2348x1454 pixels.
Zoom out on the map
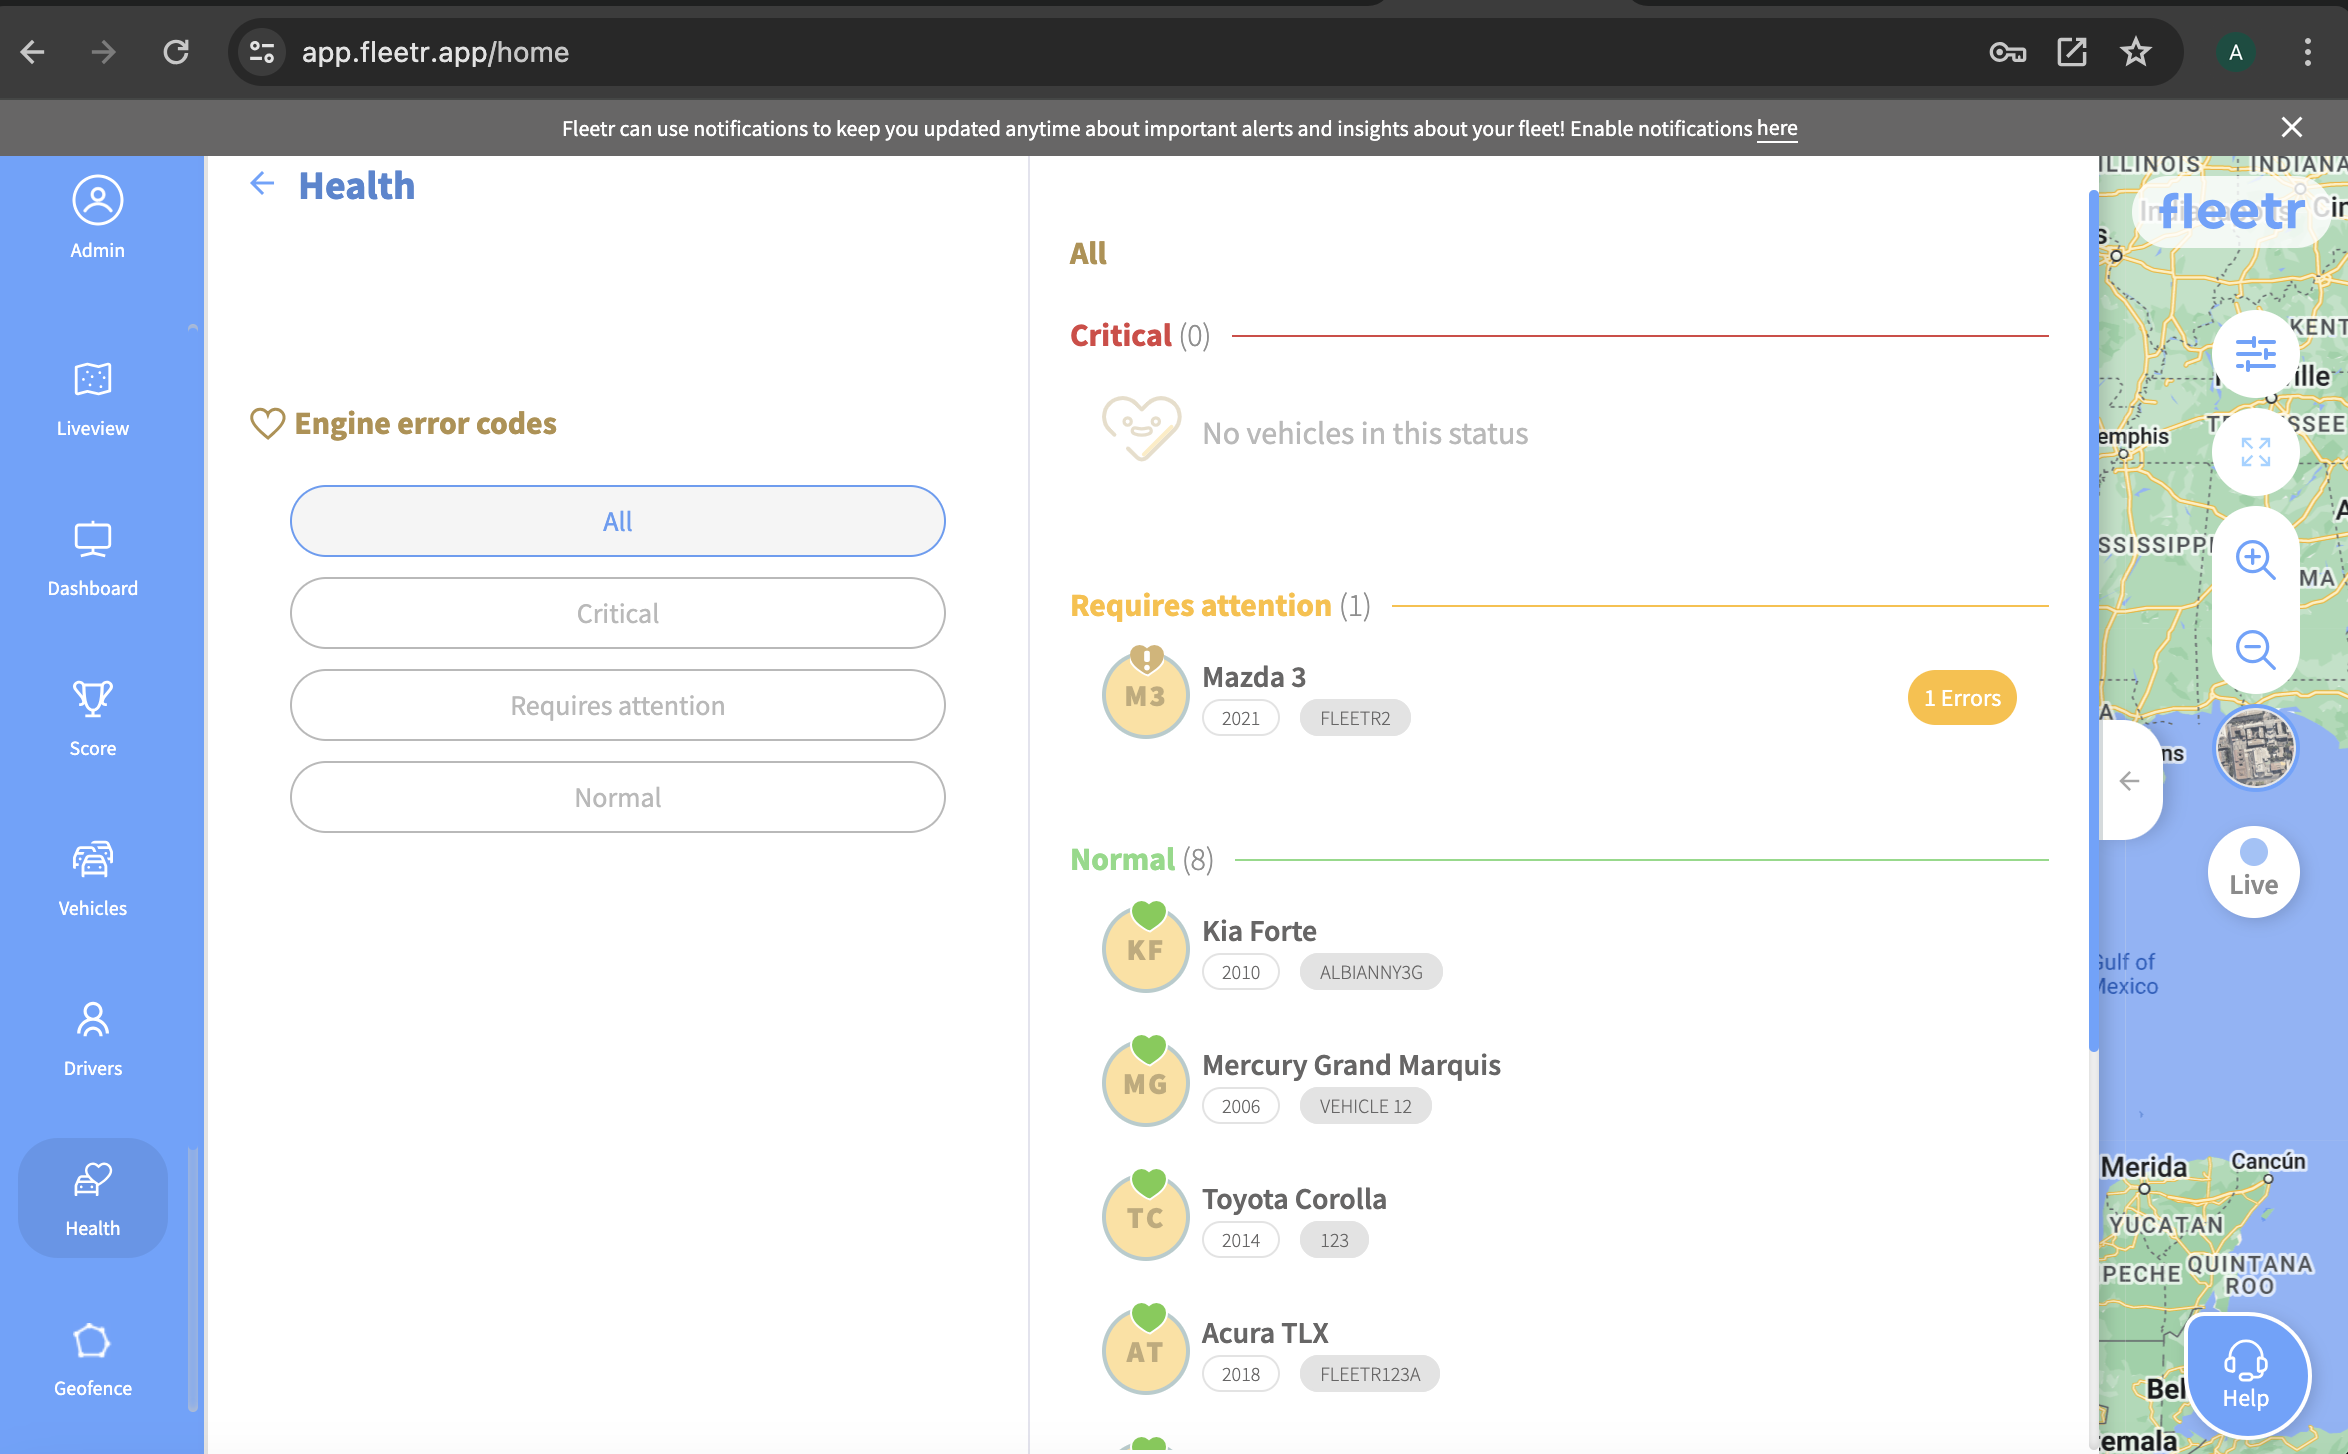pos(2255,650)
